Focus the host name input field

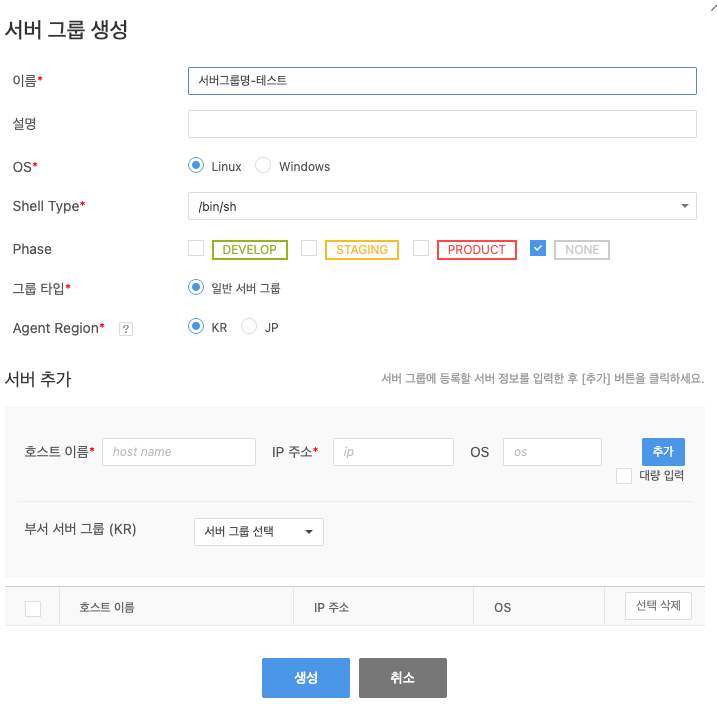[179, 452]
